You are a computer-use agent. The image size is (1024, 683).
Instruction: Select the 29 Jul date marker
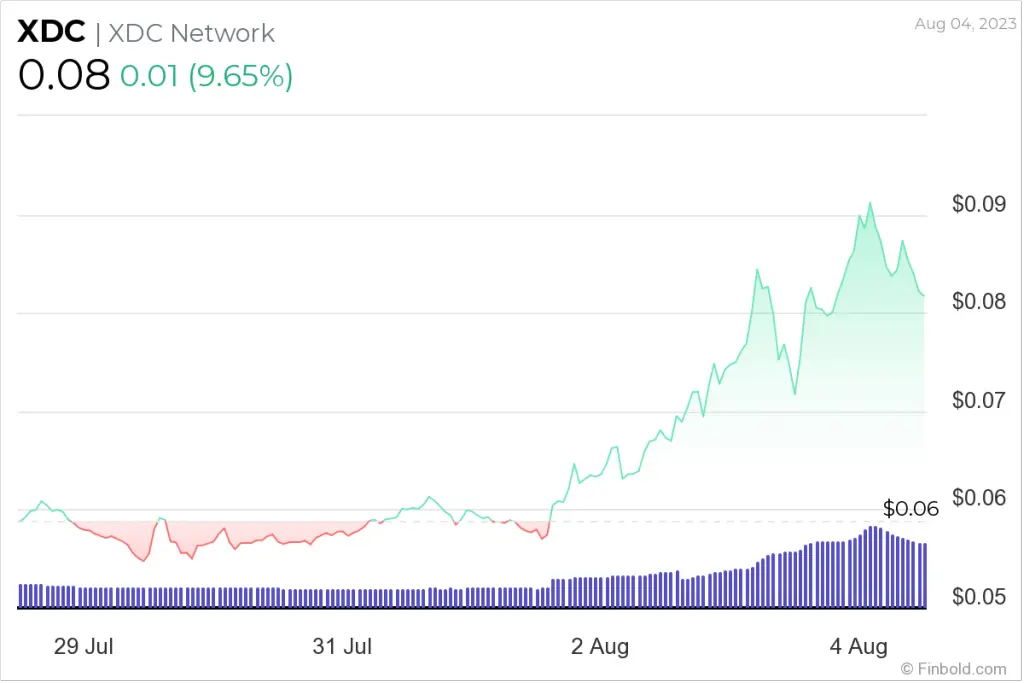pyautogui.click(x=83, y=647)
